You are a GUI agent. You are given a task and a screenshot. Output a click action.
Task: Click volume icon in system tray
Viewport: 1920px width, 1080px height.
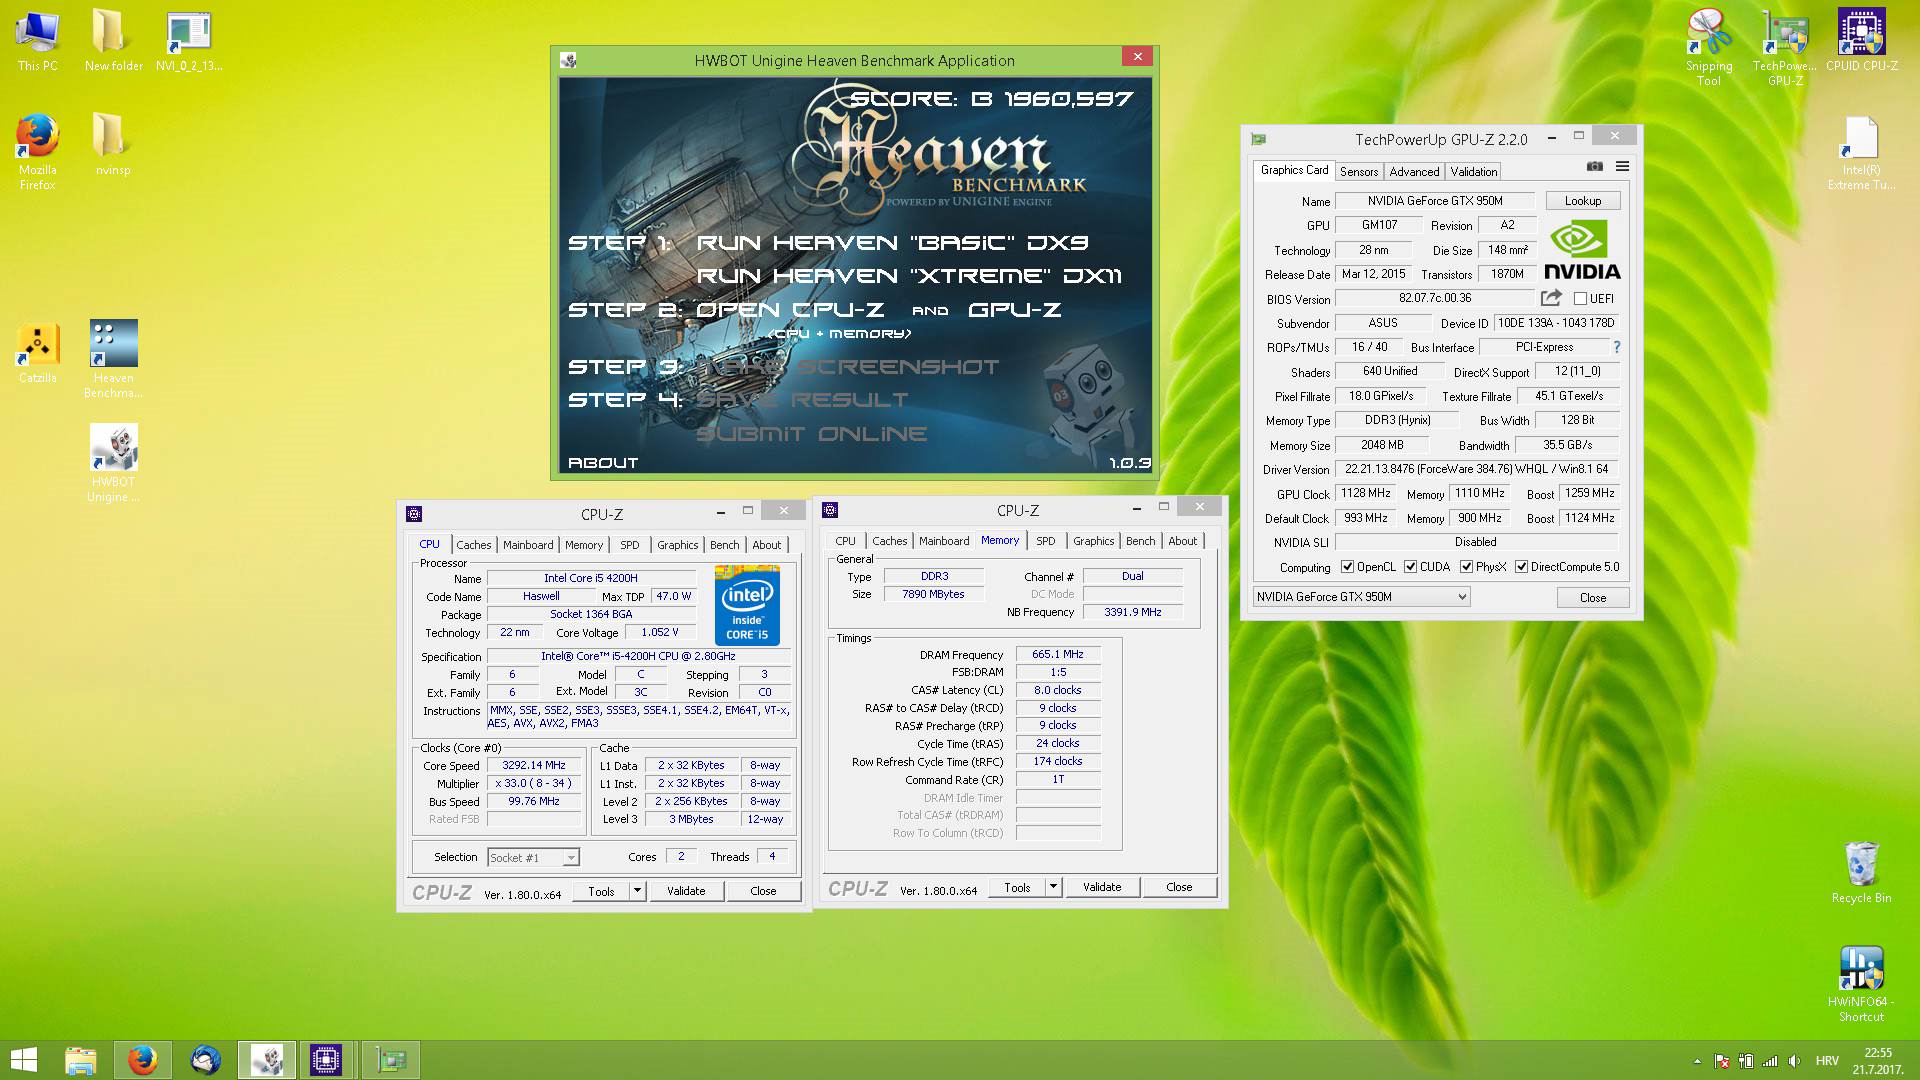click(x=1794, y=1061)
